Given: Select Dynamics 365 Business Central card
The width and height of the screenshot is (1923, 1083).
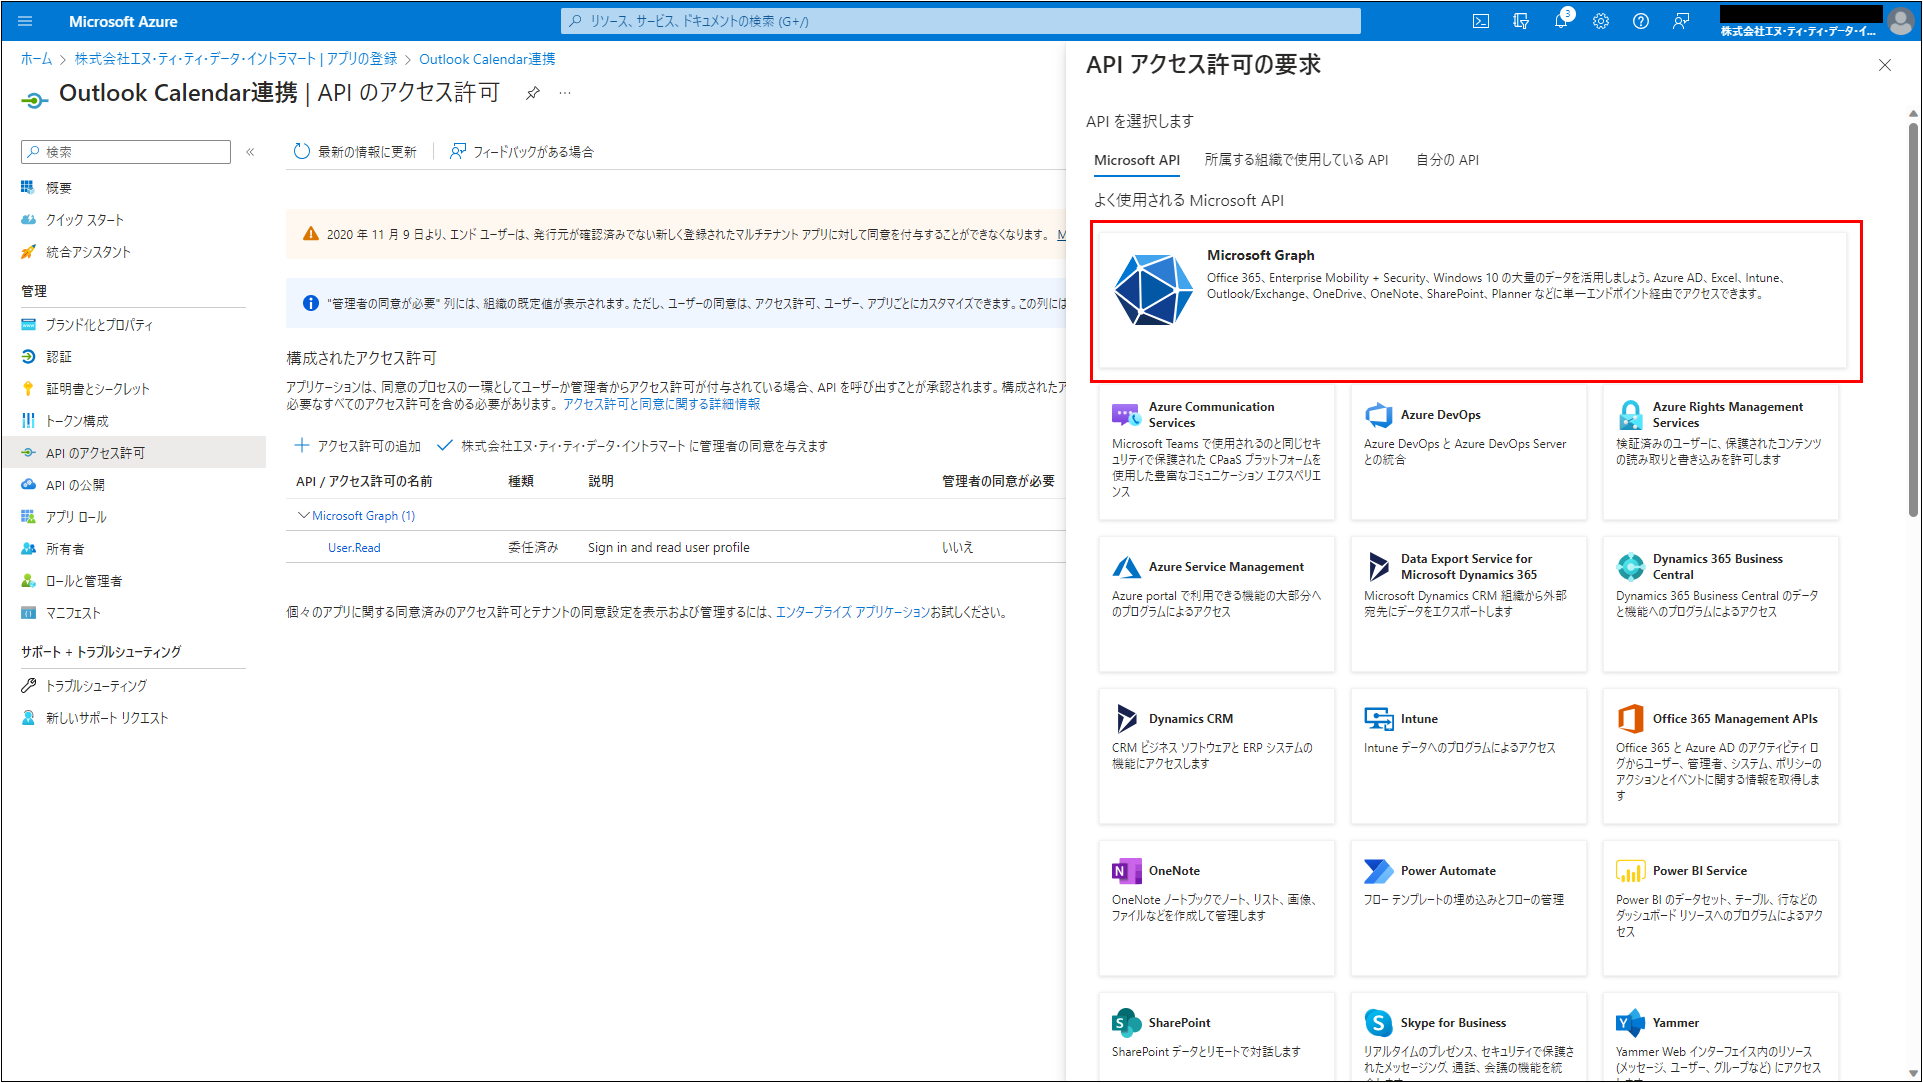Looking at the screenshot, I should [1721, 604].
